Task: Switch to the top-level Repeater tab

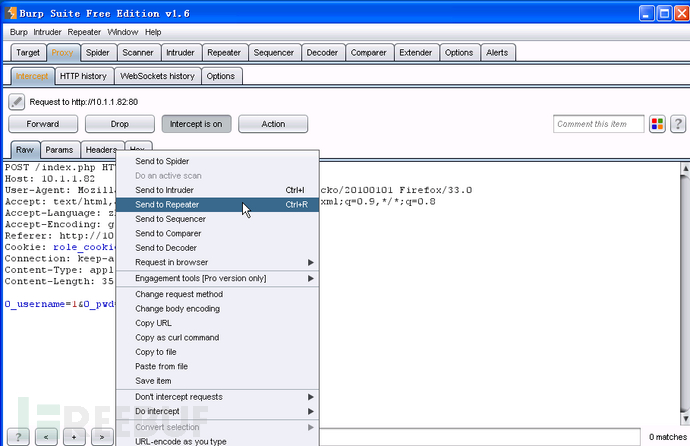Action: pyautogui.click(x=224, y=53)
